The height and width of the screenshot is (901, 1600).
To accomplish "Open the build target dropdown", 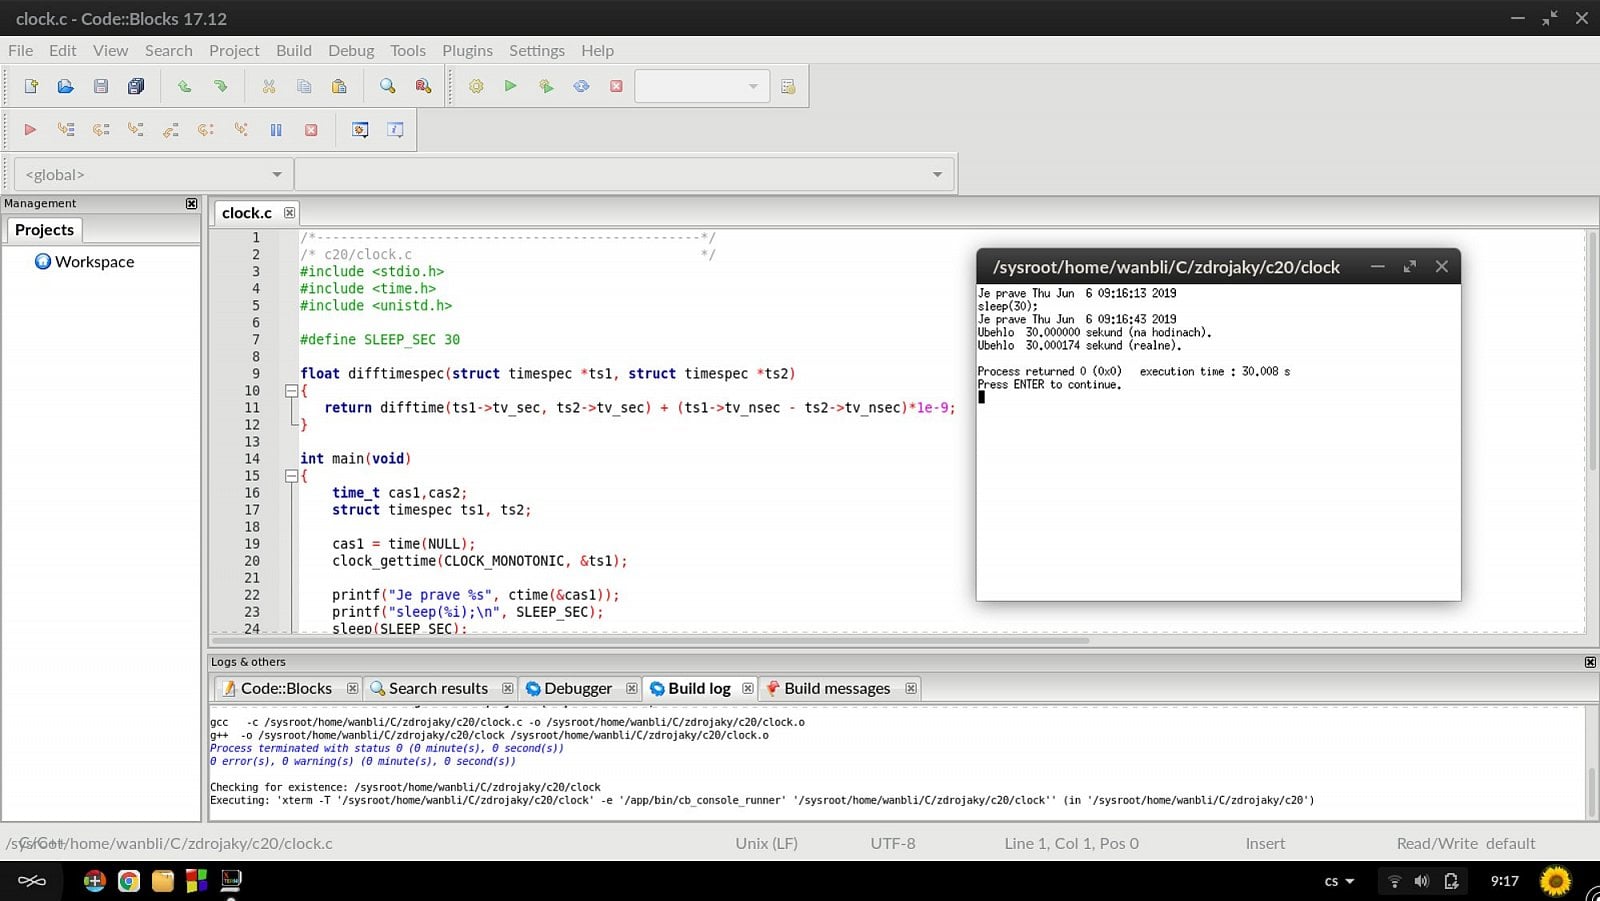I will point(702,87).
